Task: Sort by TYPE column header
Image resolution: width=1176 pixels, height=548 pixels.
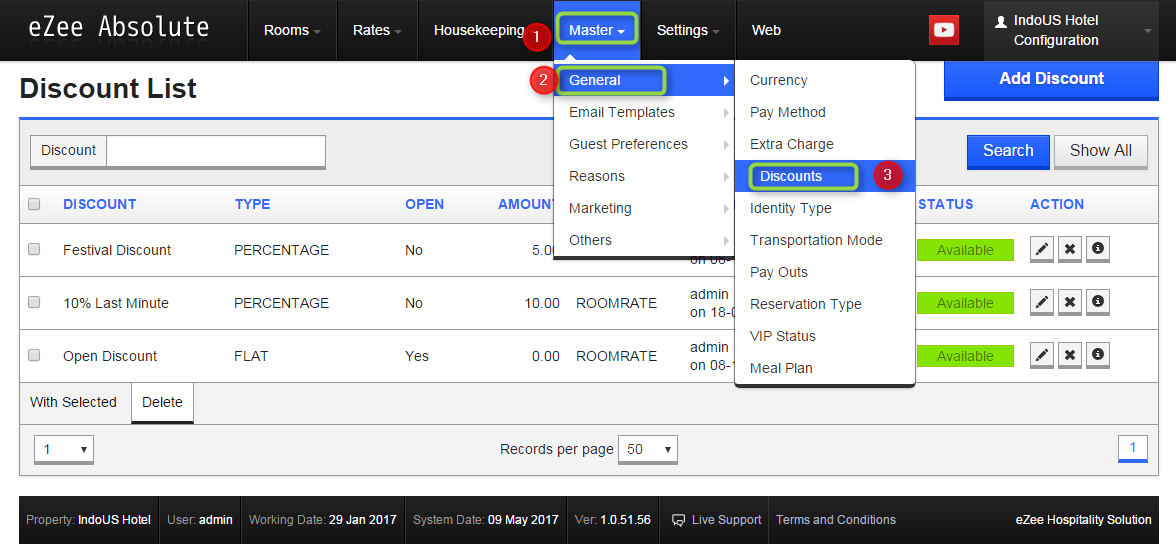Action: tap(252, 204)
